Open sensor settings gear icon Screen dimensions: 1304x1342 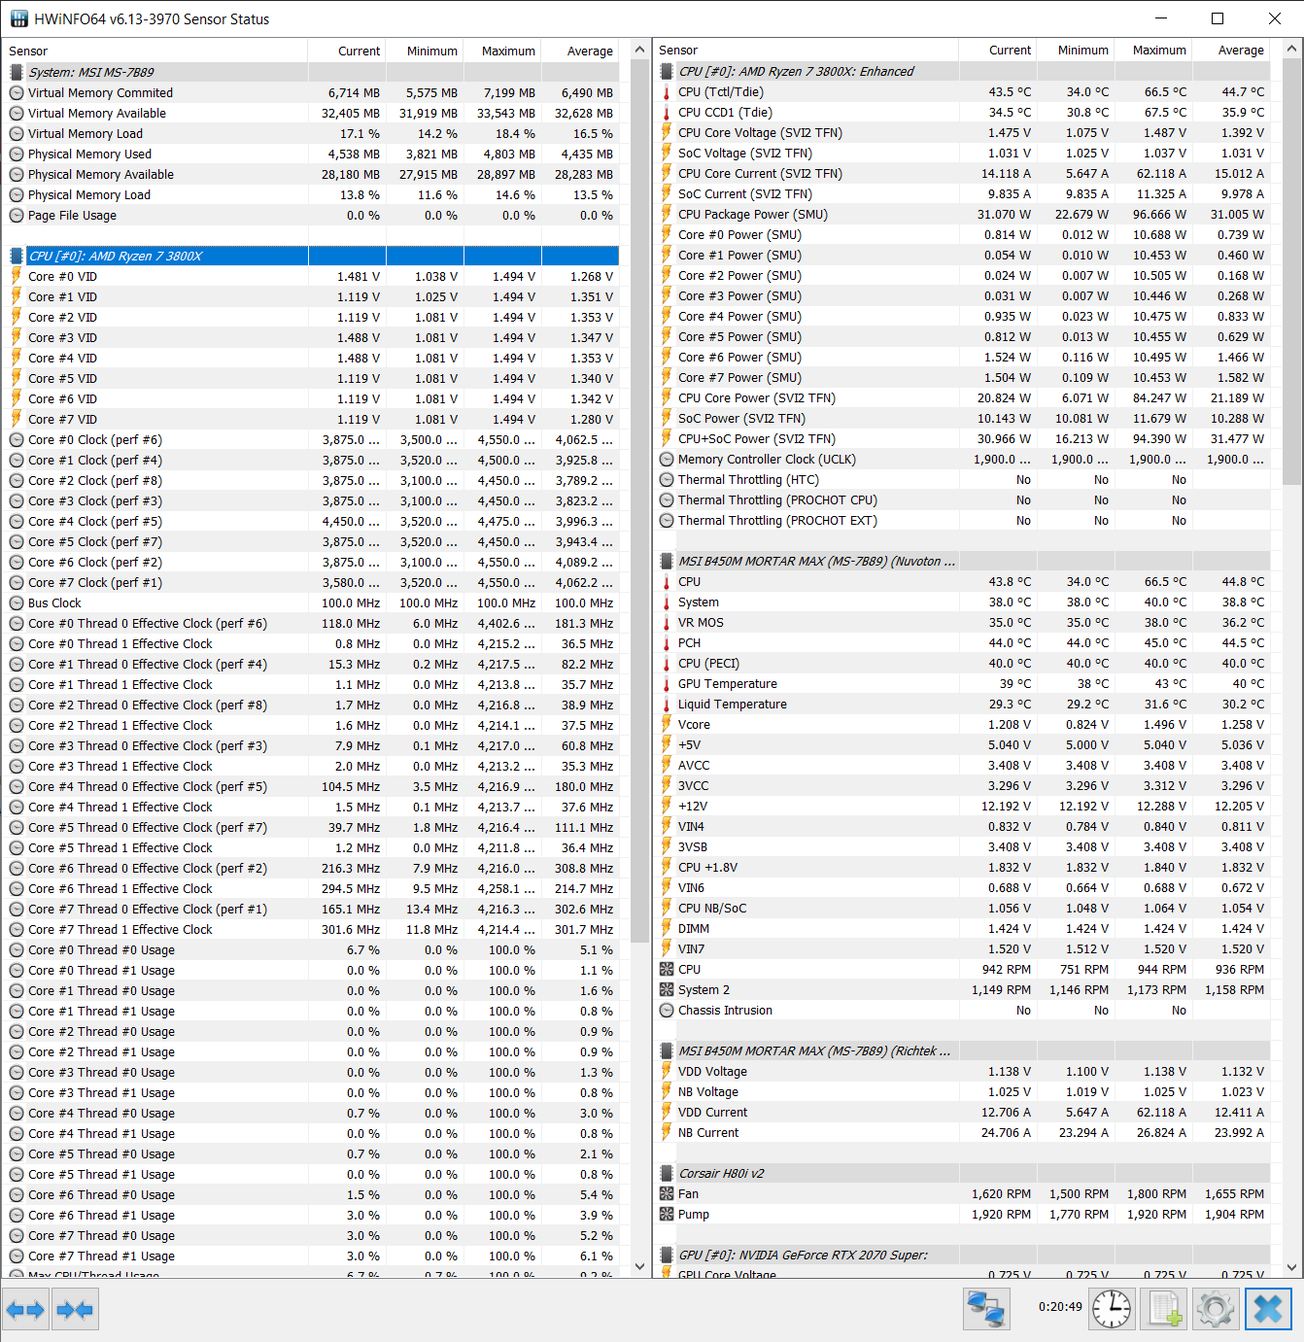1215,1309
